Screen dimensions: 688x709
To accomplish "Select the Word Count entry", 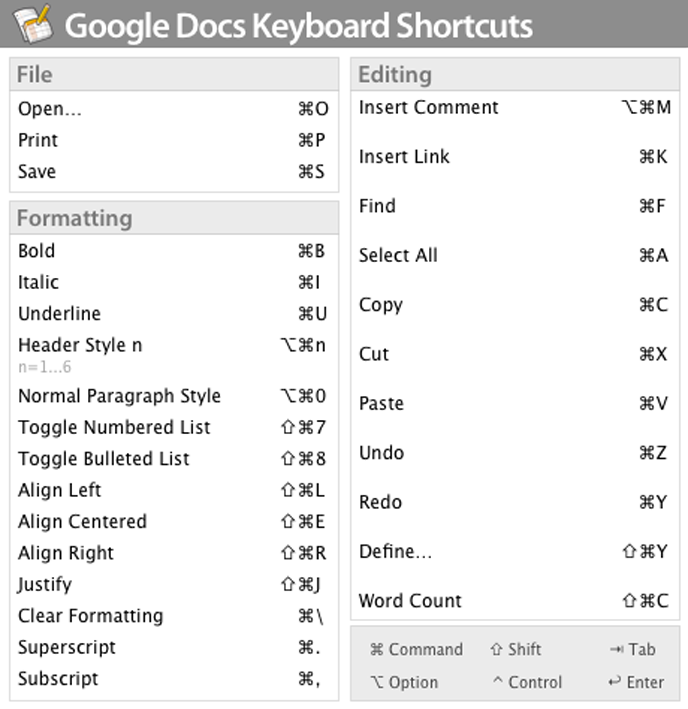I will [x=410, y=601].
